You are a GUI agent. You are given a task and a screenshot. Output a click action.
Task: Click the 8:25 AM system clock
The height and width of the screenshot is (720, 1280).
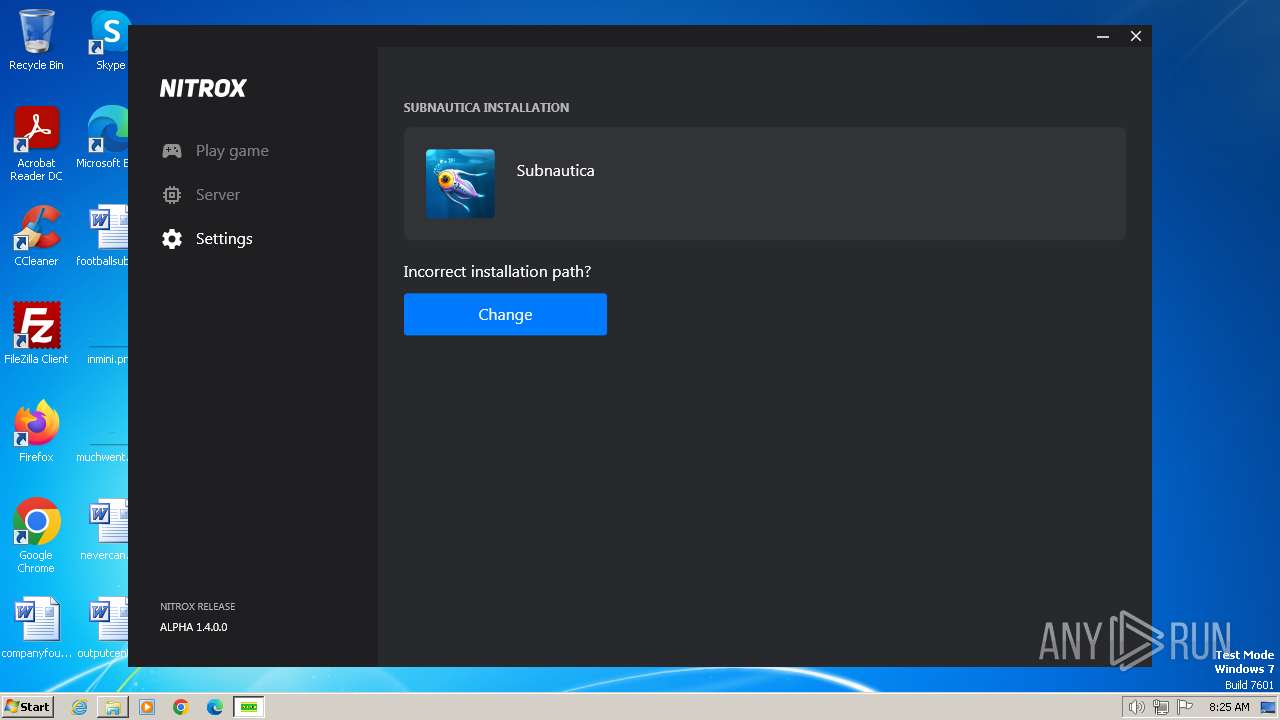point(1229,707)
